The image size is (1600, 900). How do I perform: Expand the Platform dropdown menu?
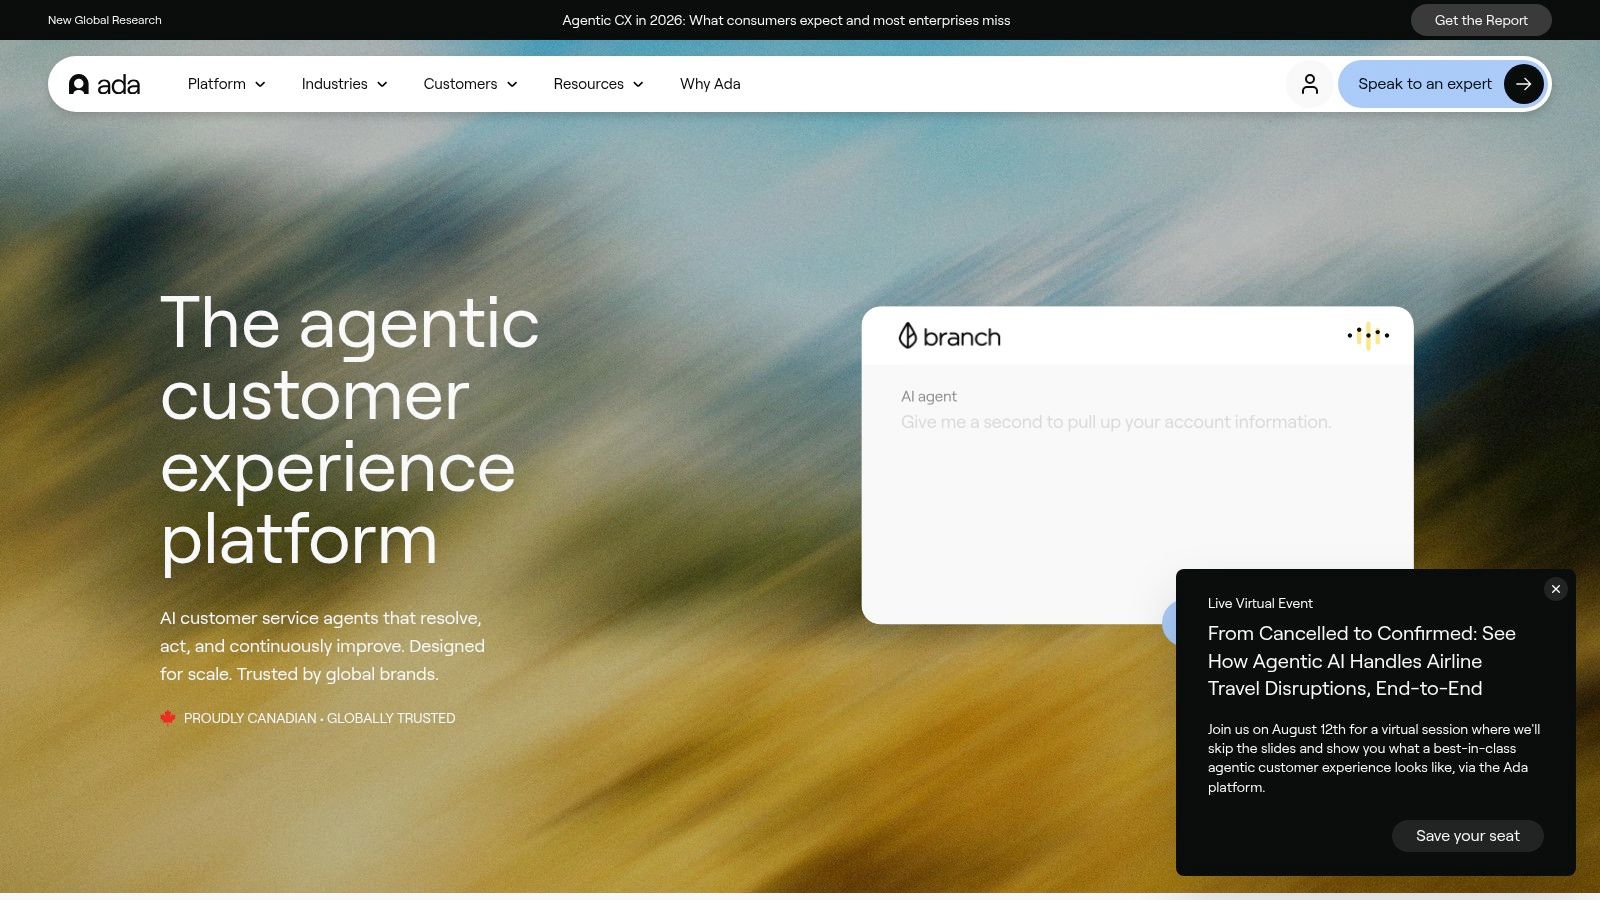click(x=227, y=84)
